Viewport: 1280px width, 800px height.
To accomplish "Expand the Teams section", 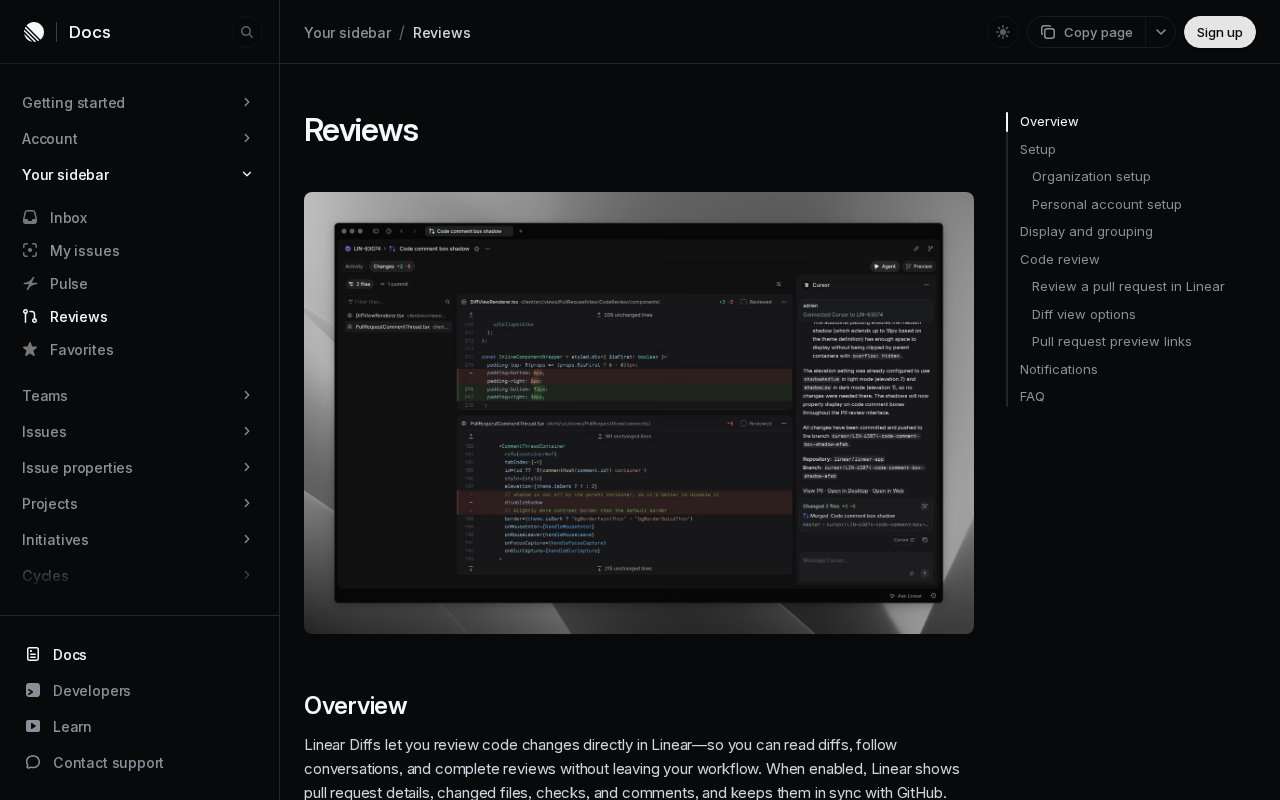I will coord(138,396).
